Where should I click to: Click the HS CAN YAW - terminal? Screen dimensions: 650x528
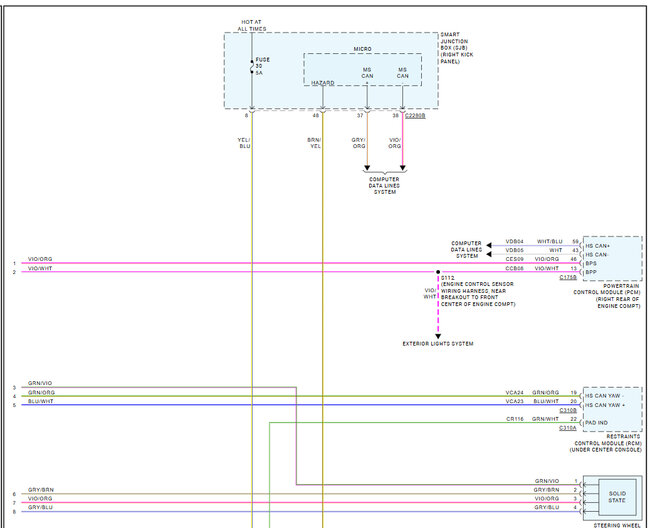click(605, 396)
